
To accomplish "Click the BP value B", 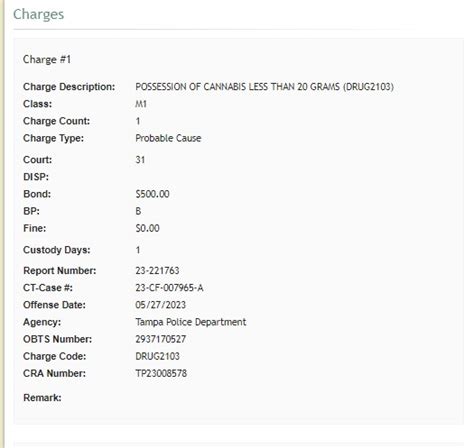I will pyautogui.click(x=138, y=211).
